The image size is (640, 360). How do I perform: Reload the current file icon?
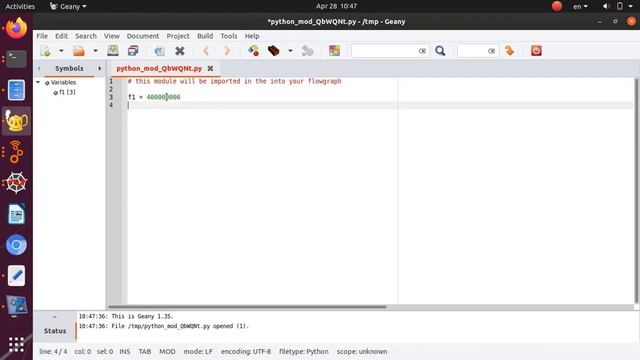click(160, 51)
